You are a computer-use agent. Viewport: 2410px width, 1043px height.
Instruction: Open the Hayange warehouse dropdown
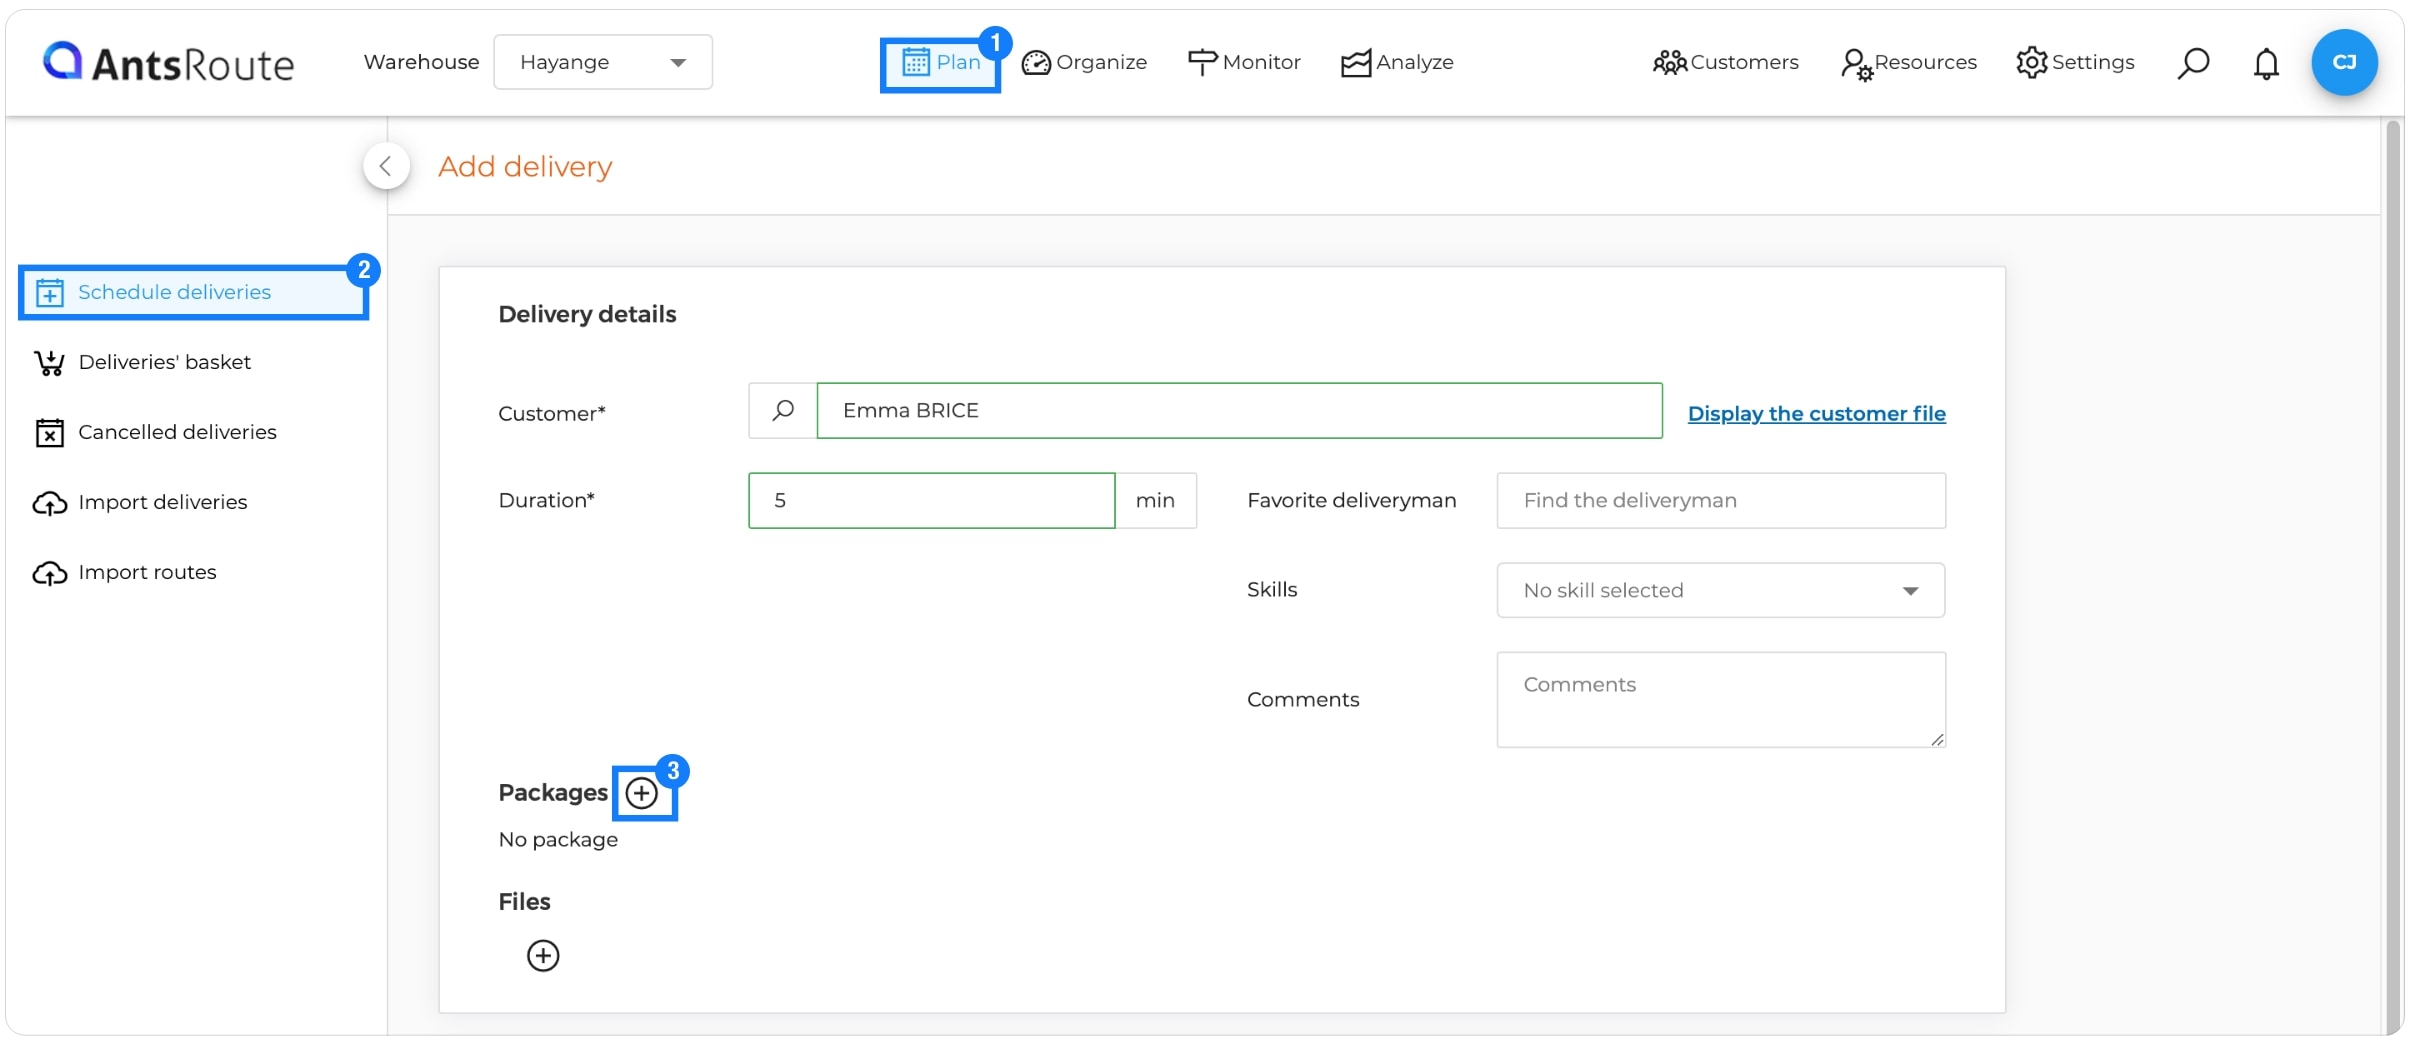[603, 62]
